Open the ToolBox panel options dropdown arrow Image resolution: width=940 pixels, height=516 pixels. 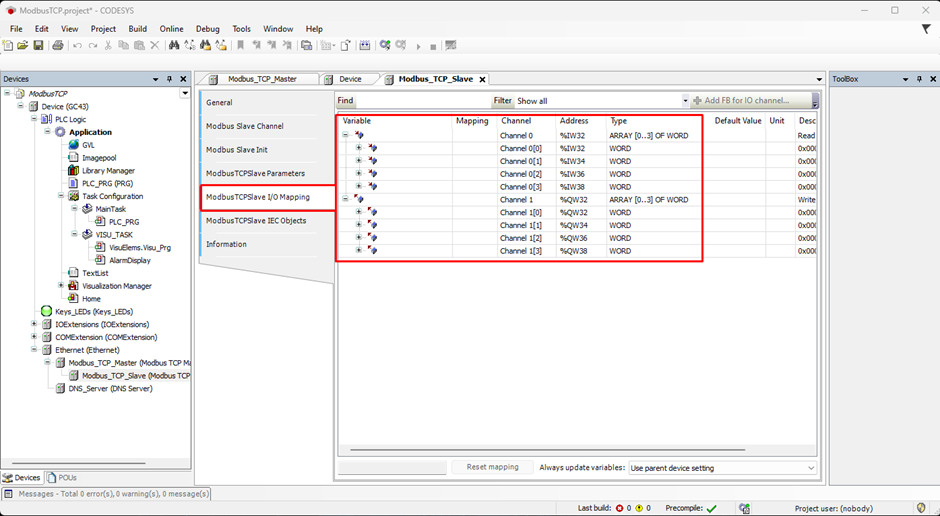click(x=905, y=79)
